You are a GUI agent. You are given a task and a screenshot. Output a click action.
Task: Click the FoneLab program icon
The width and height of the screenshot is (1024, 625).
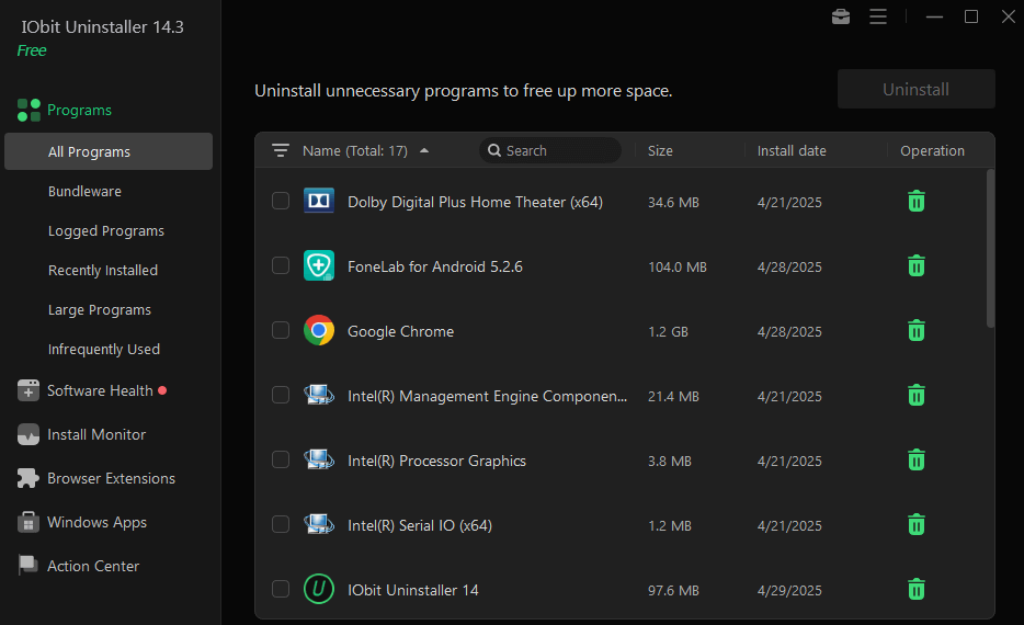319,266
